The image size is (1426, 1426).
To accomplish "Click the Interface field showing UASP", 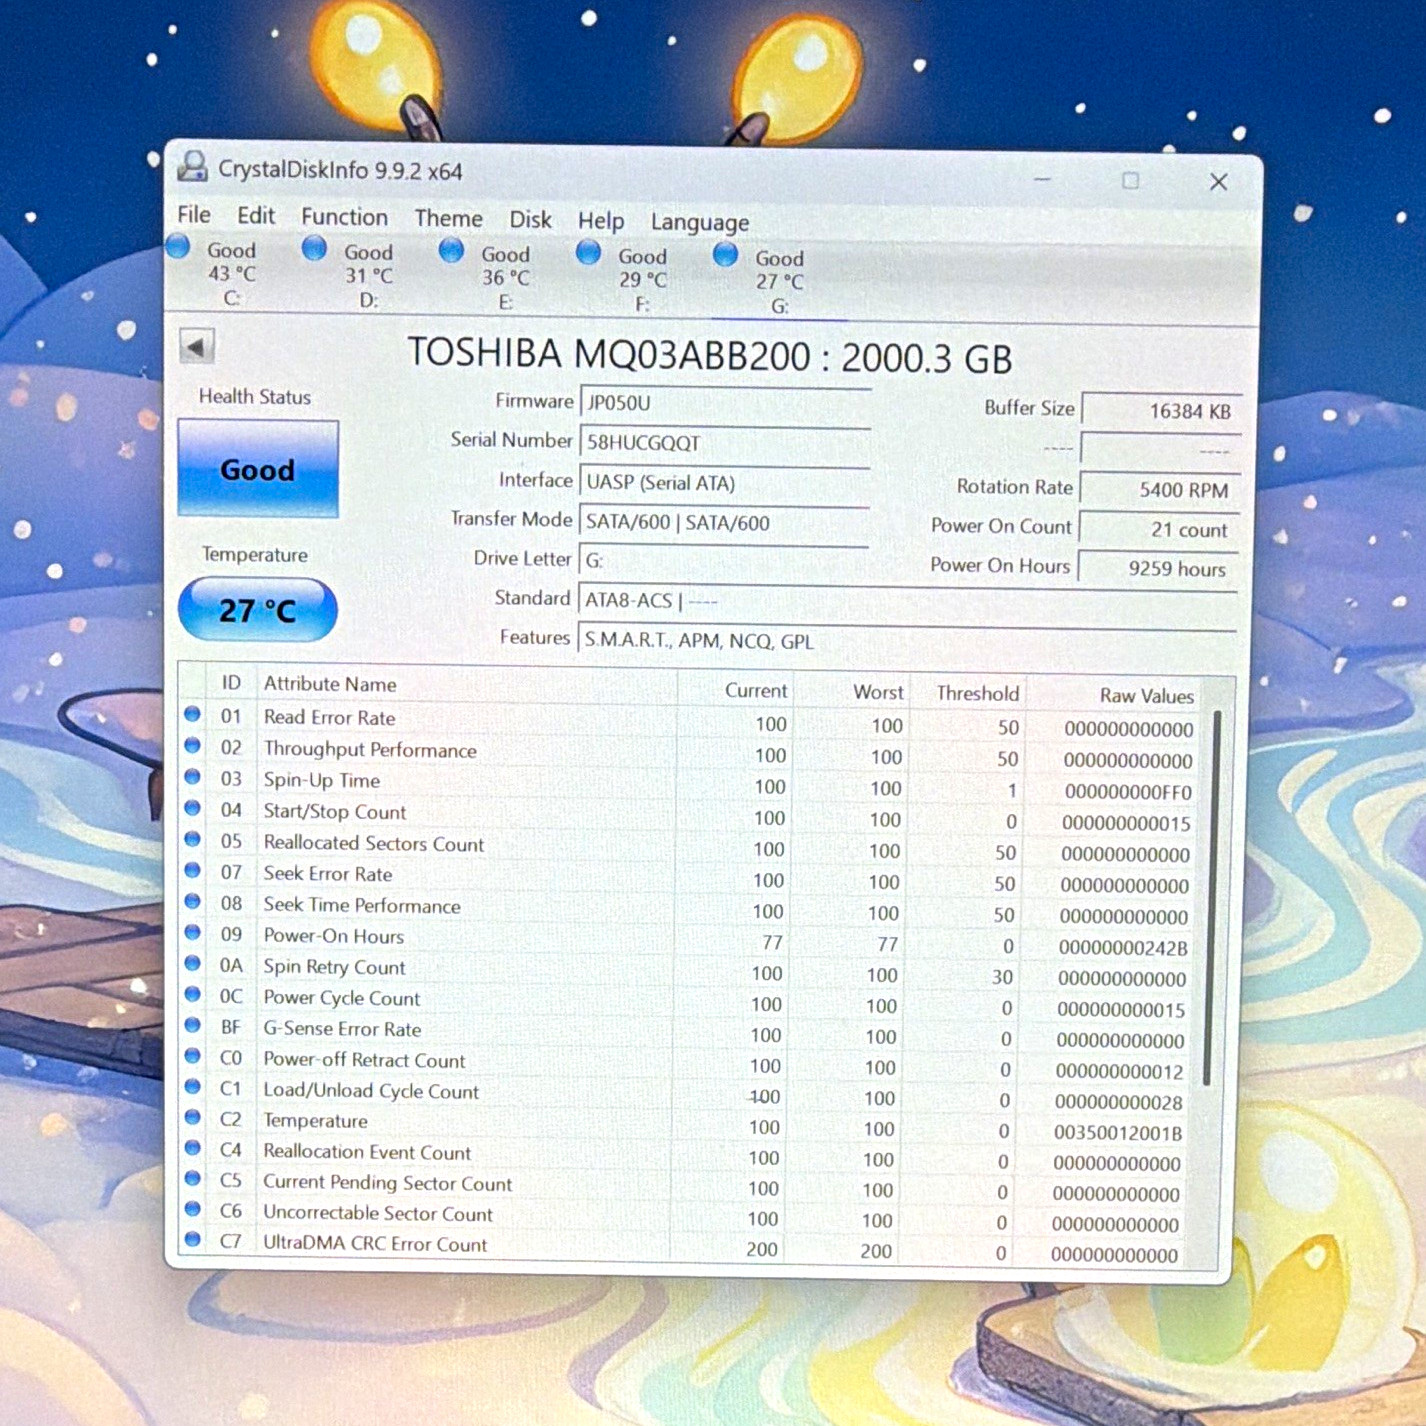I will [x=725, y=483].
